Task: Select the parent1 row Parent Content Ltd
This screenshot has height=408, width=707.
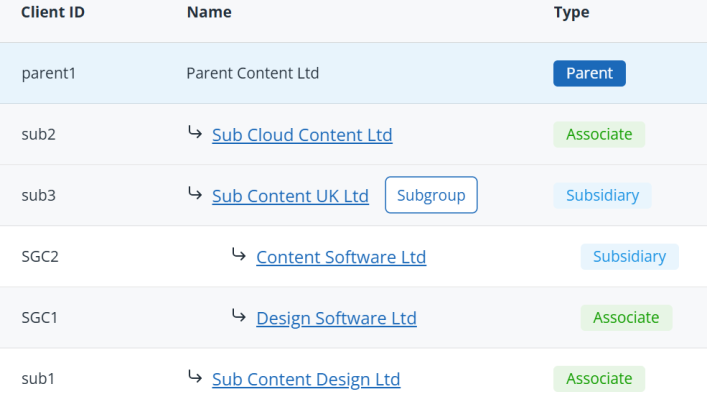Action: click(x=354, y=73)
